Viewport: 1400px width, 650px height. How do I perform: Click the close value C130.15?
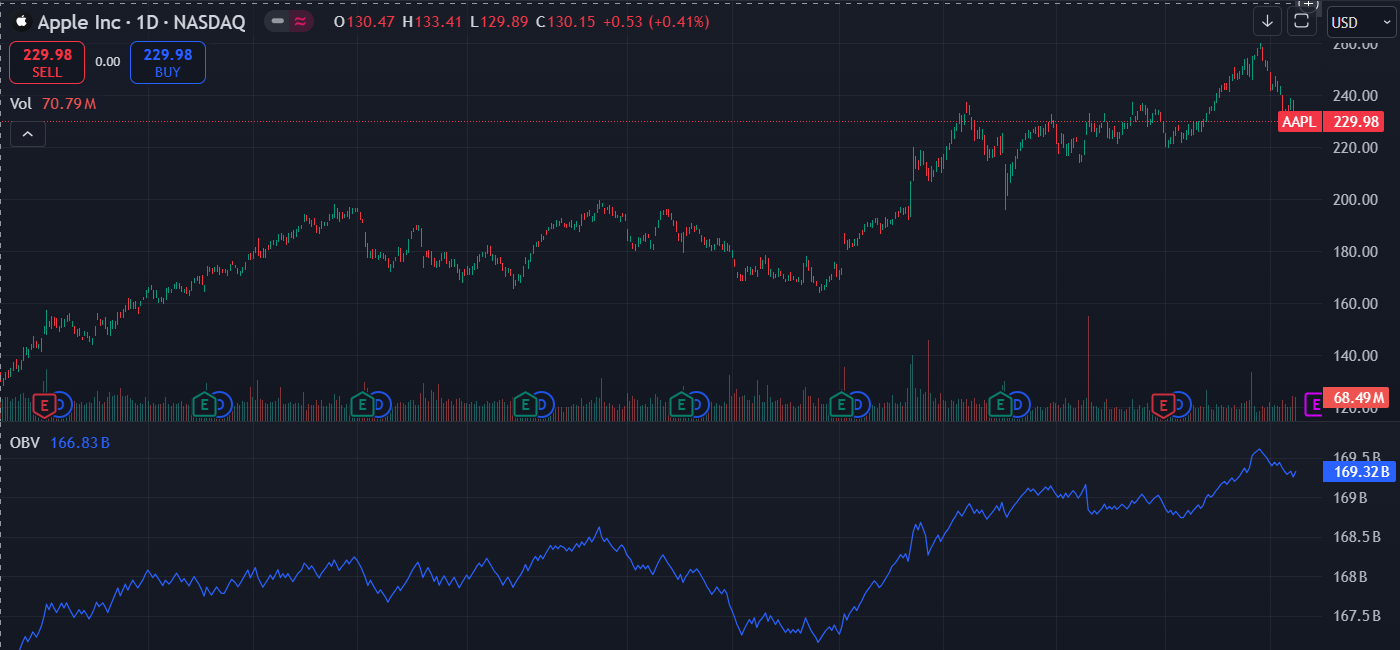pos(567,21)
